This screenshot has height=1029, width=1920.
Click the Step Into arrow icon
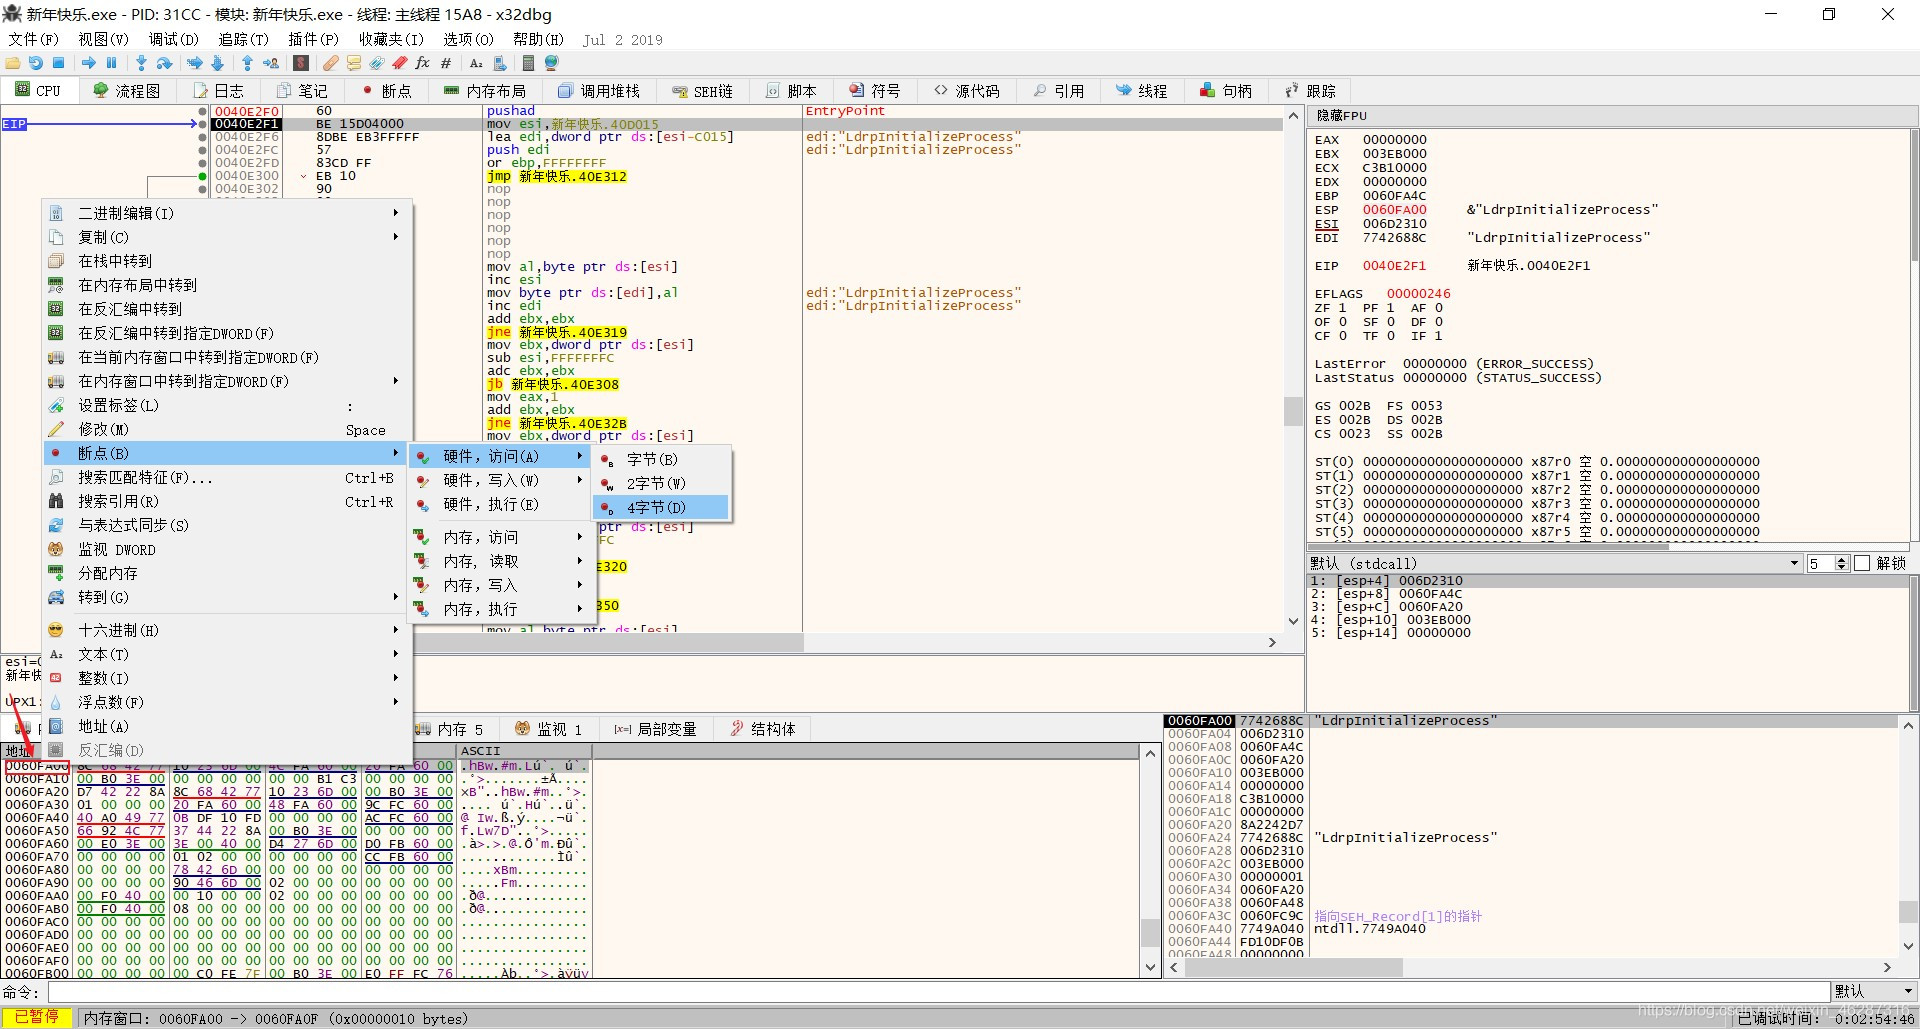coord(141,63)
